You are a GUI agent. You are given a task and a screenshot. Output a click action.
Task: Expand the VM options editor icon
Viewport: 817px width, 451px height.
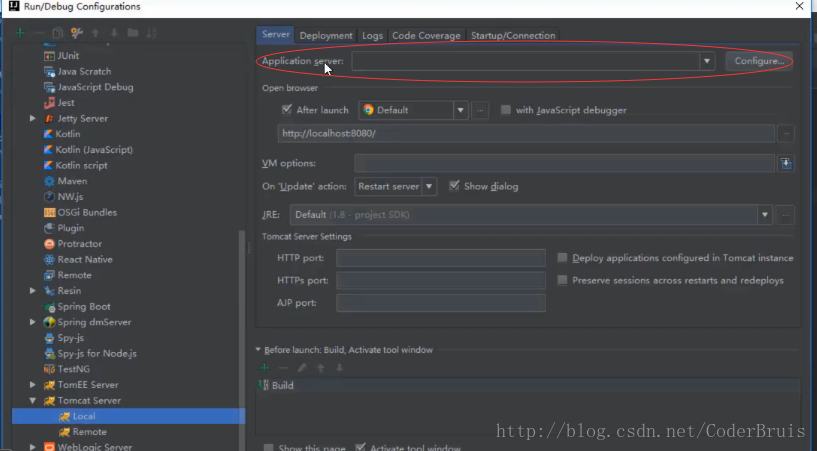[786, 164]
